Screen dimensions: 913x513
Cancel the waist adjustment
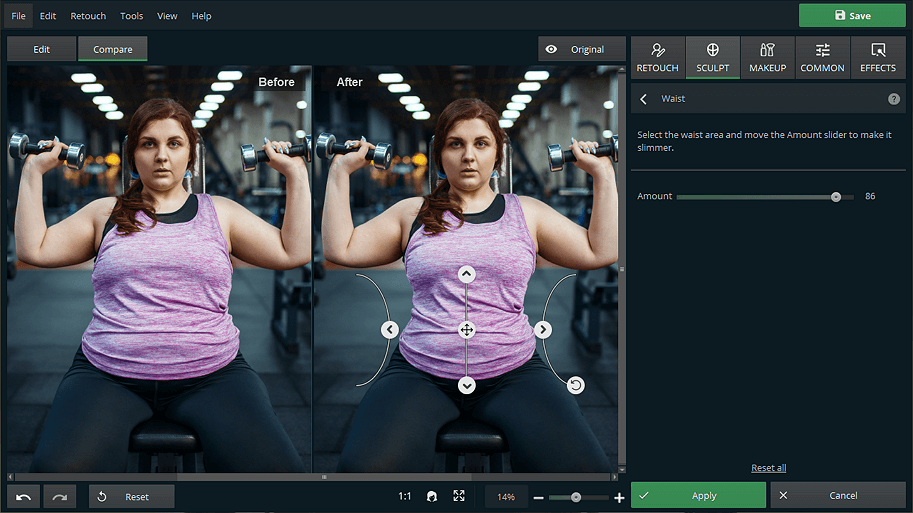tap(837, 496)
